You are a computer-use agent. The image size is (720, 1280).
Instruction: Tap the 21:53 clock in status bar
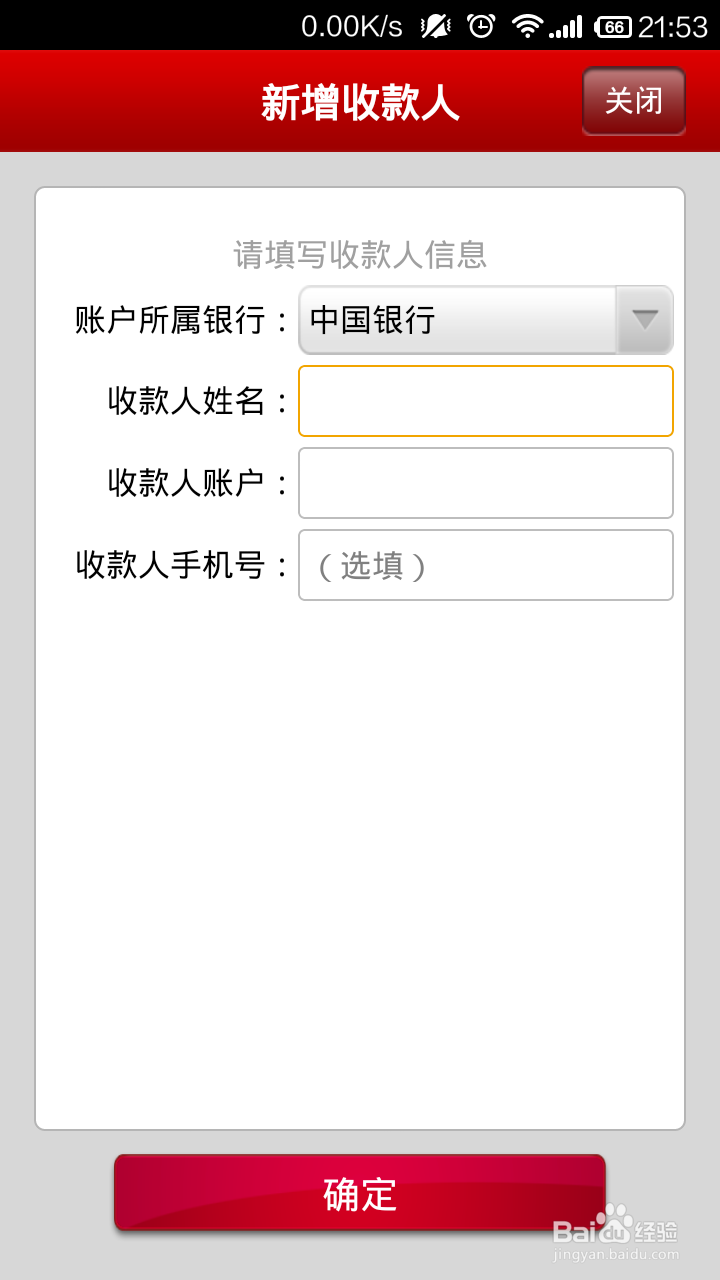pos(673,27)
